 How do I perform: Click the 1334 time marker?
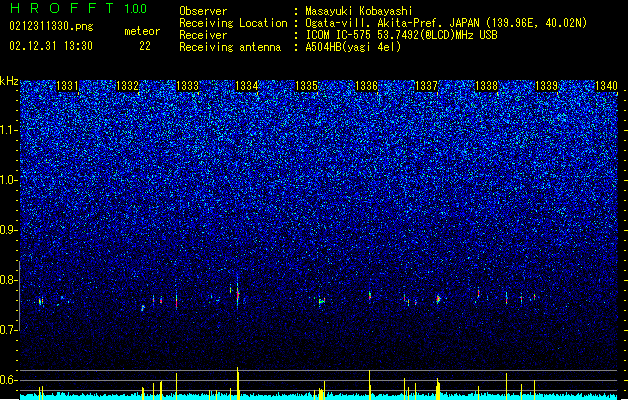247,86
